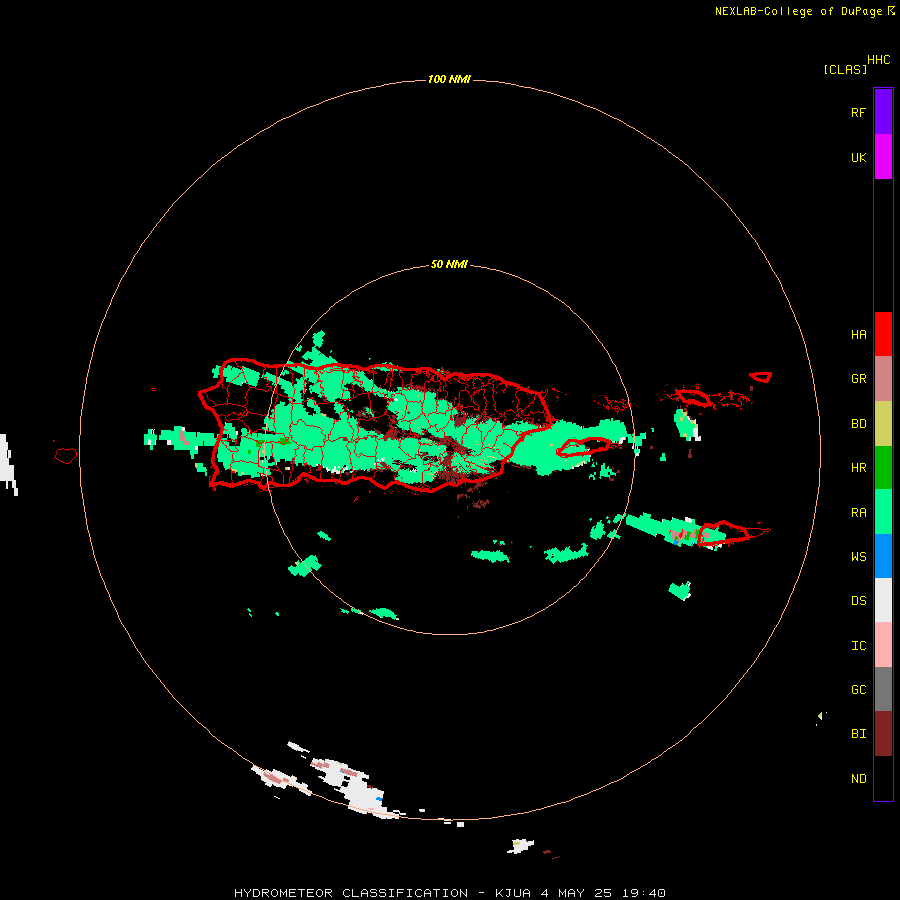Click the GR legend label

858,379
